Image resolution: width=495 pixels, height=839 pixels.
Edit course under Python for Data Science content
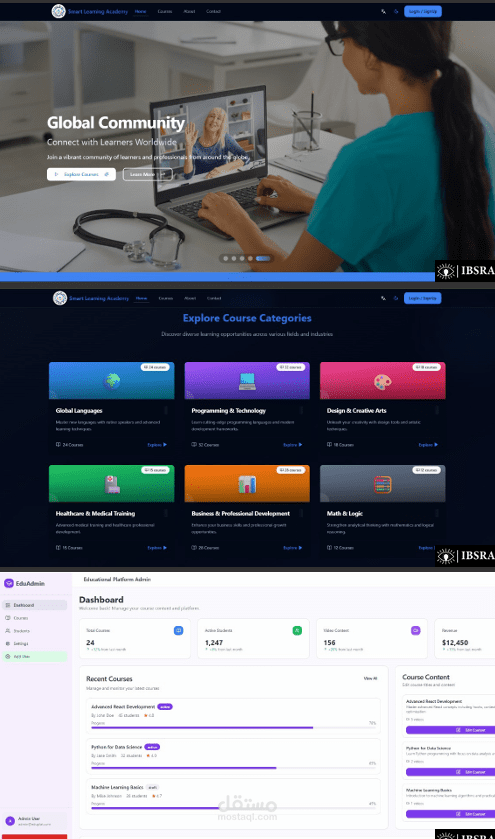(451, 772)
